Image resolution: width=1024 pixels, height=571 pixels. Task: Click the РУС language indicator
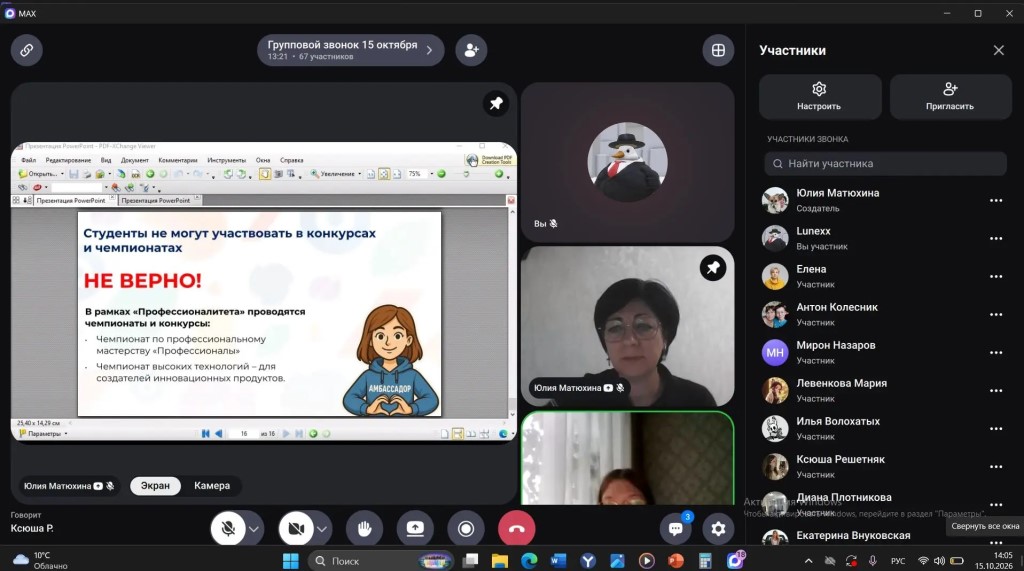(x=898, y=561)
